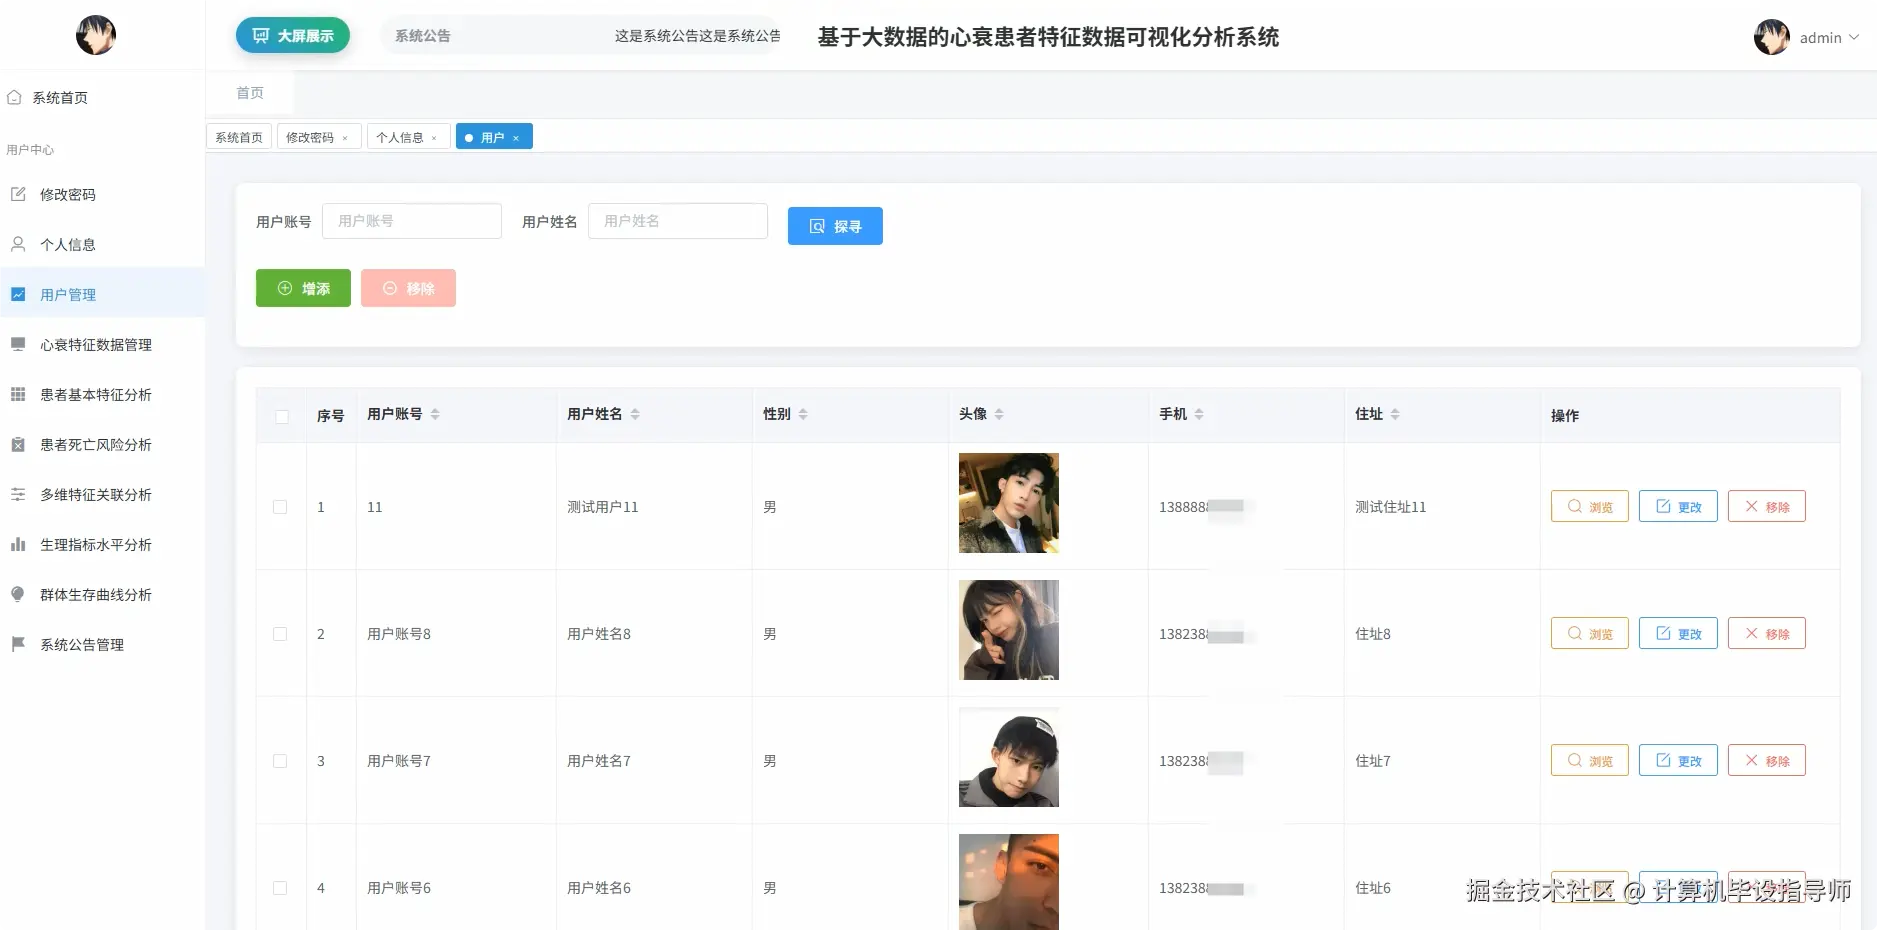Open 心衰特征数据管理 in sidebar menu

pos(103,344)
